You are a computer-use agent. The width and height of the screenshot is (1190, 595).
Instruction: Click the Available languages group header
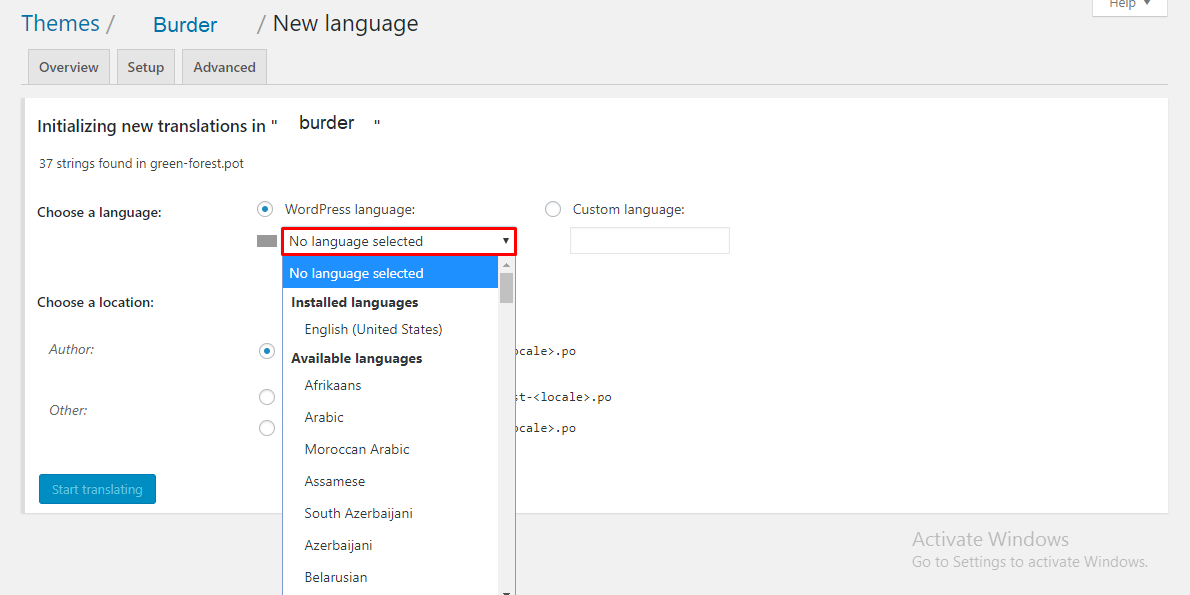357,358
